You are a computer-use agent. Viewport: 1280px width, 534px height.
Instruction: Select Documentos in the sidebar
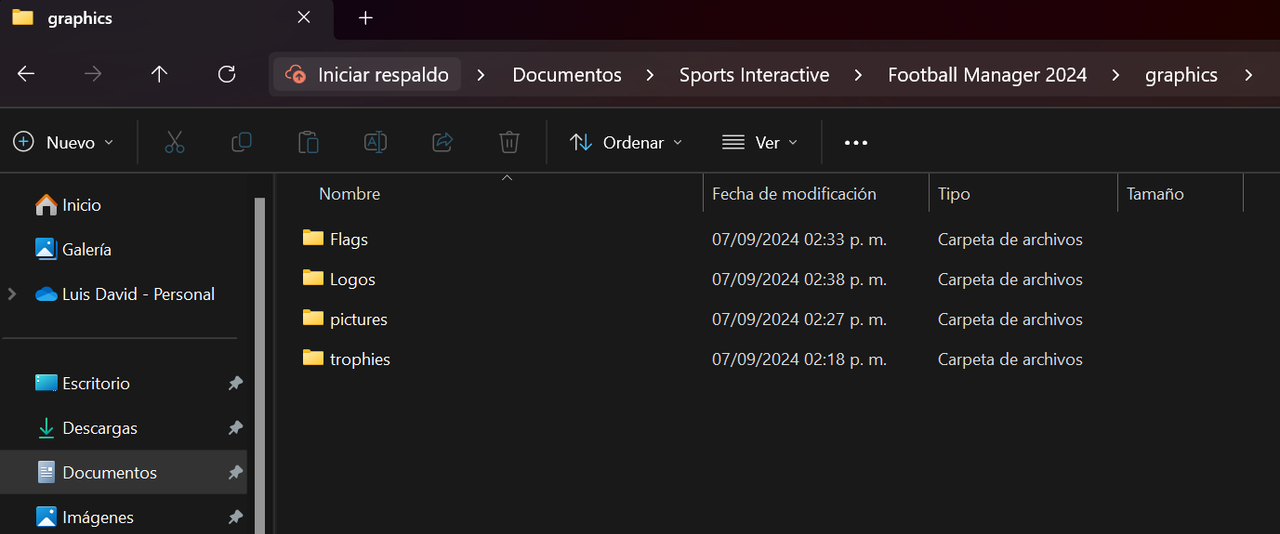123,472
